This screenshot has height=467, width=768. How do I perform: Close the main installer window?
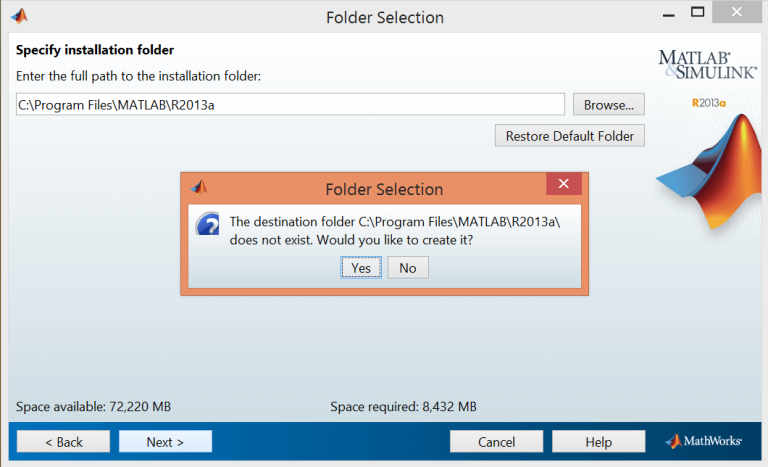737,12
